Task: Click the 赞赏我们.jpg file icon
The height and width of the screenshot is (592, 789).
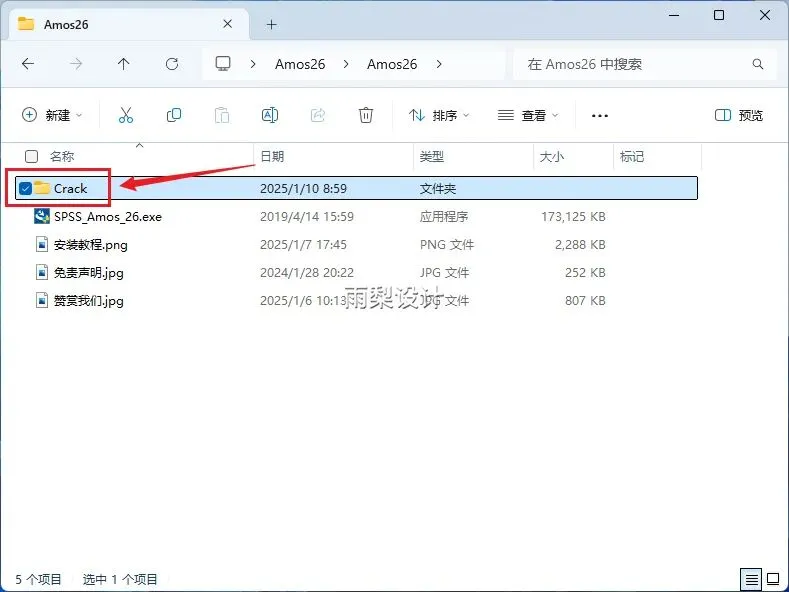Action: click(42, 301)
